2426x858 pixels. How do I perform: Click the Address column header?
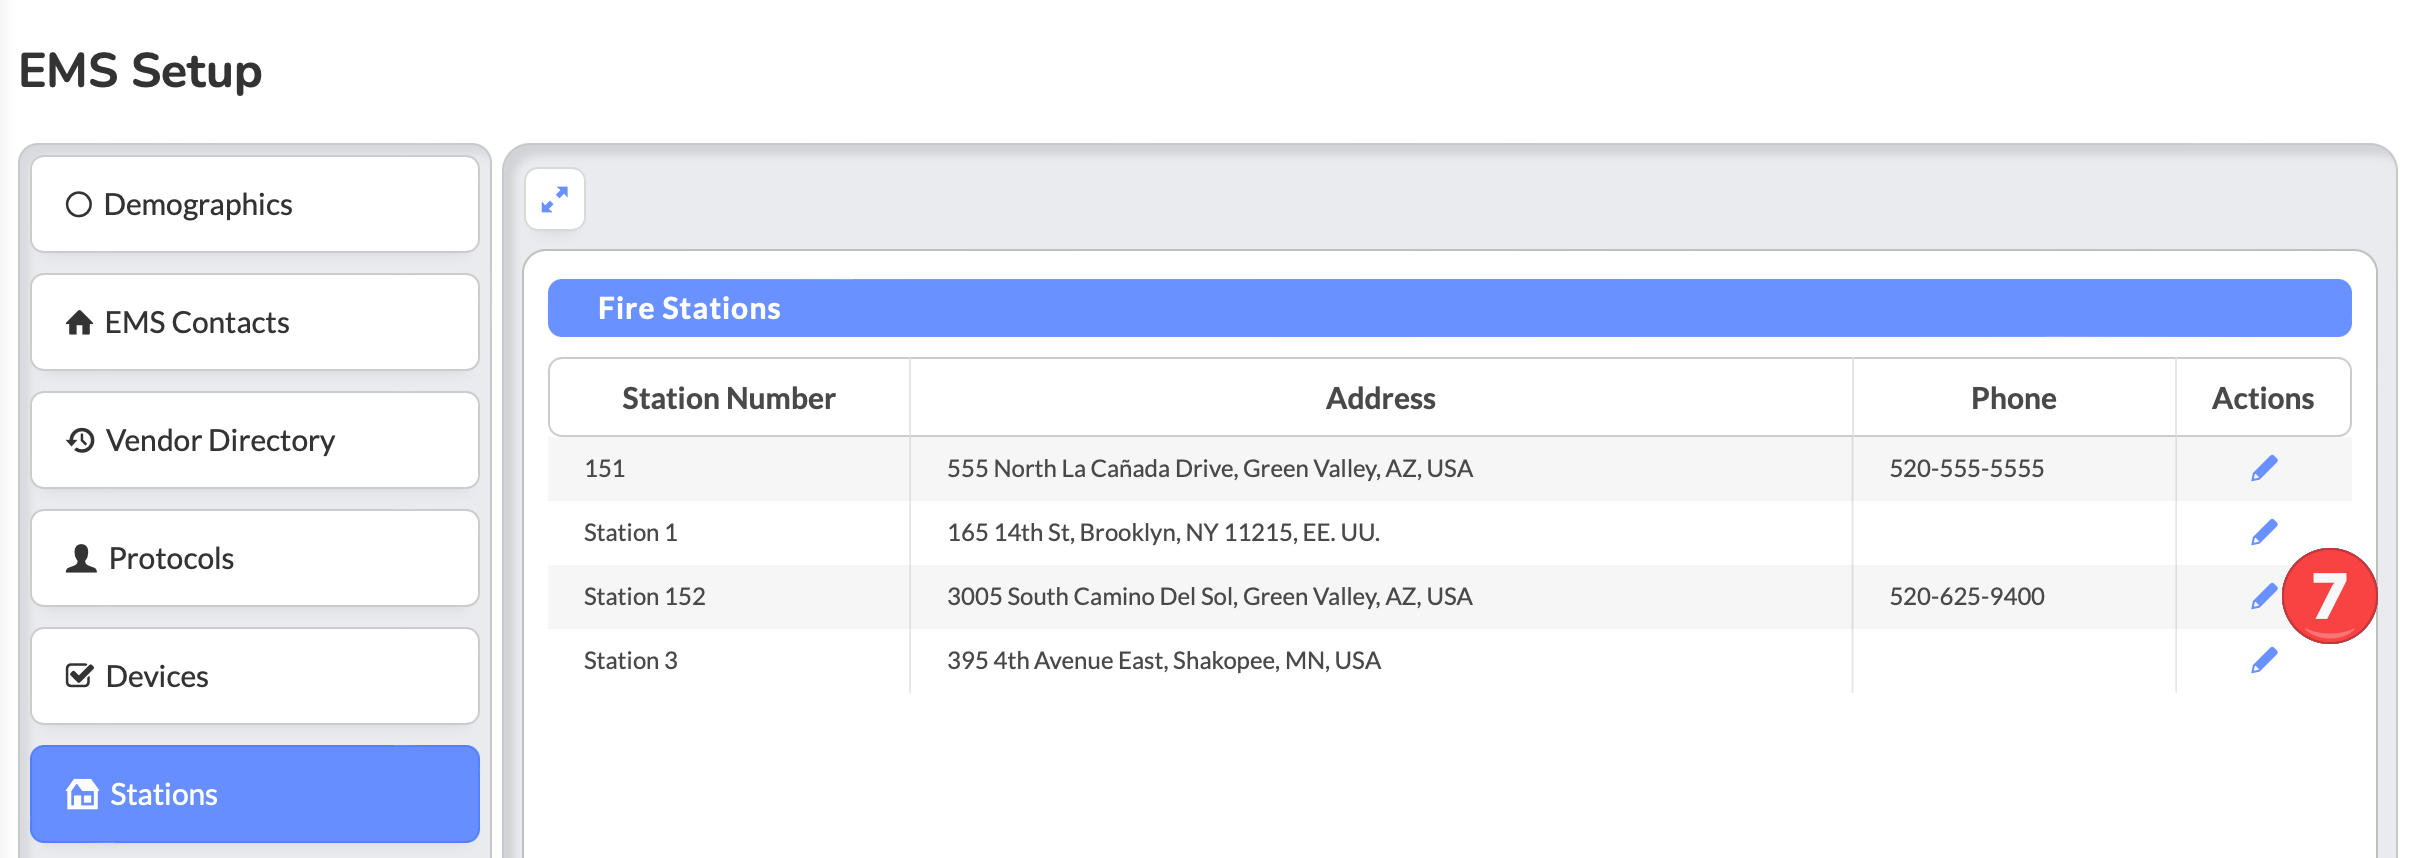tap(1380, 398)
